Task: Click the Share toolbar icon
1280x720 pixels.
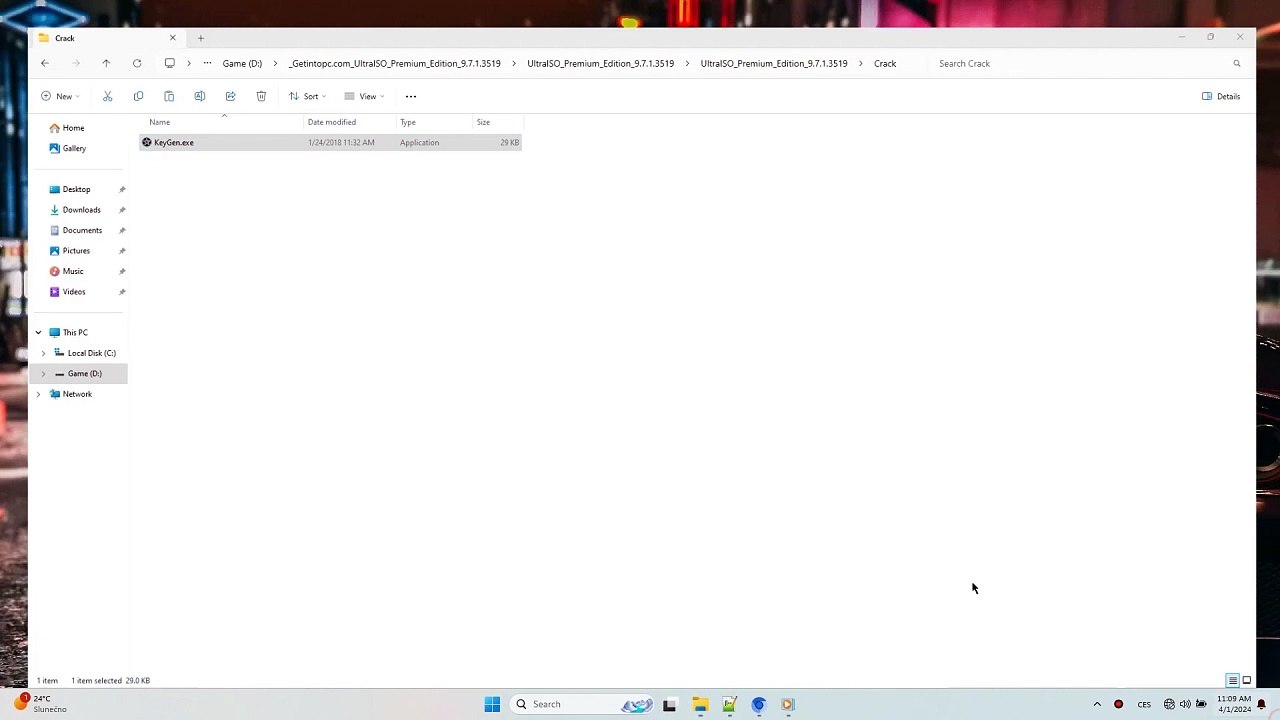Action: (230, 96)
